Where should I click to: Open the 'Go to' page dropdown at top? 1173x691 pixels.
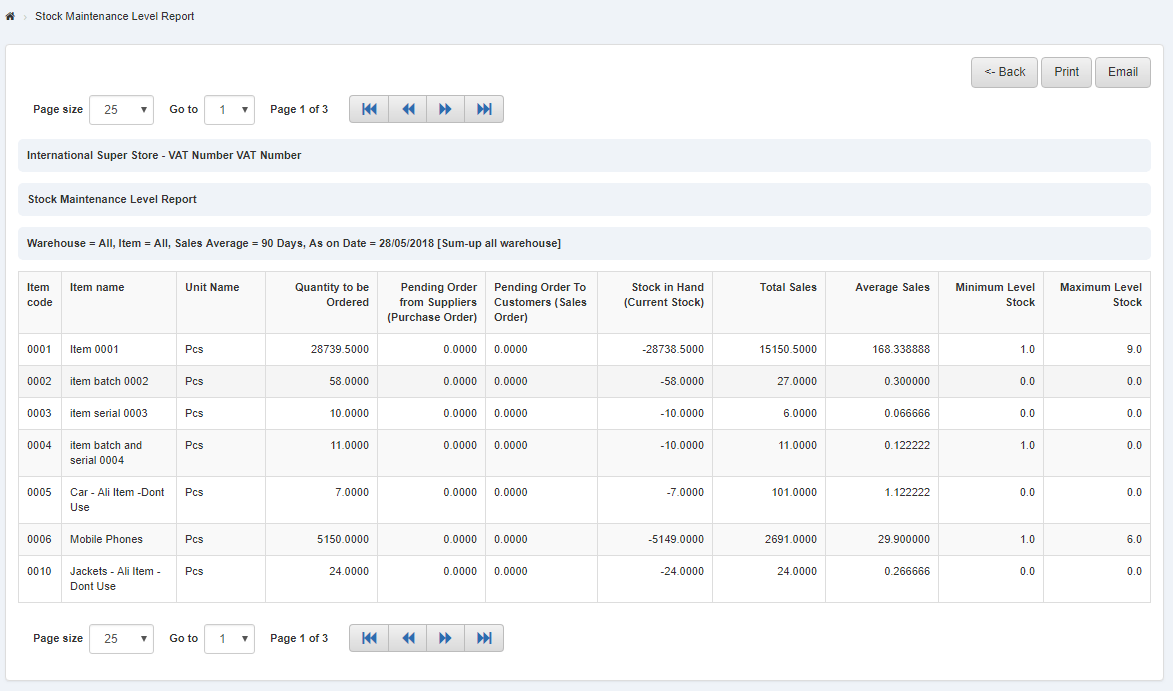click(x=229, y=109)
